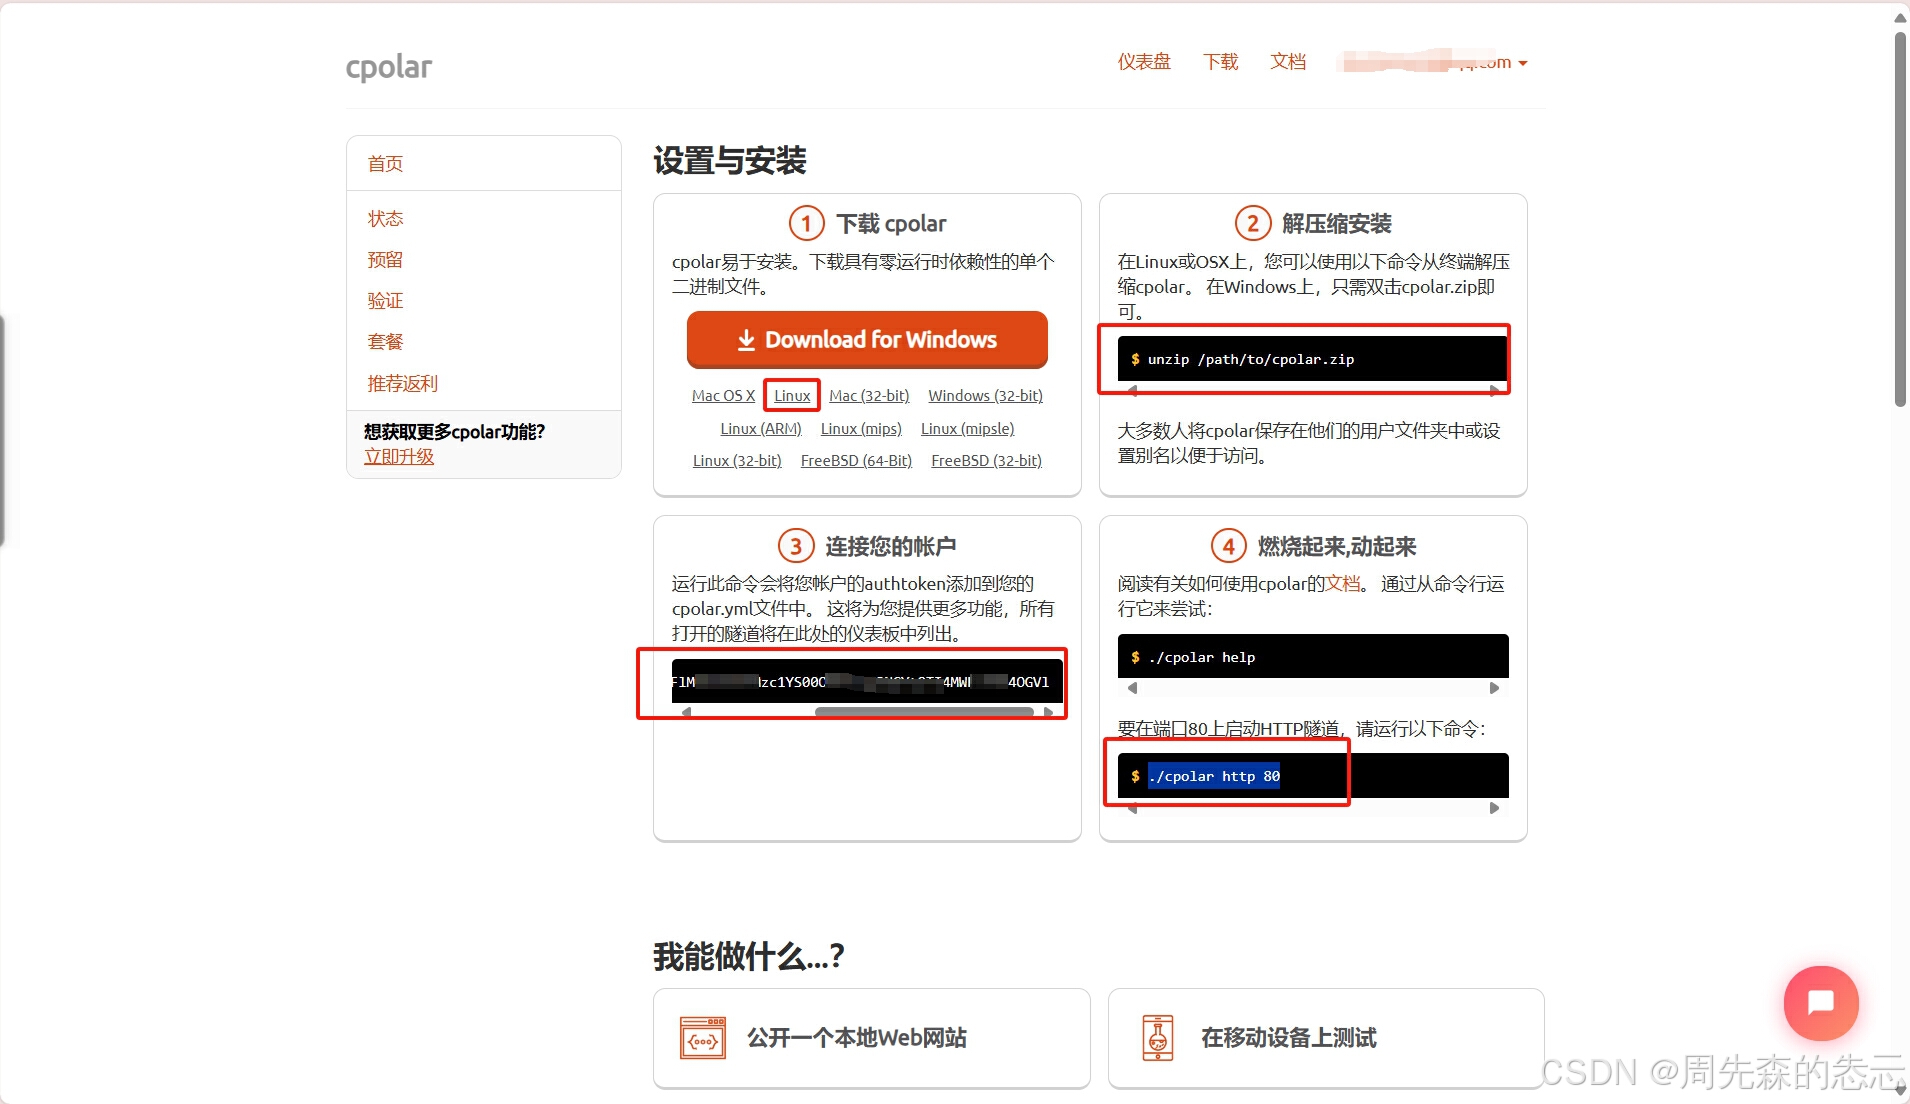Click the download arrow icon on Windows button
This screenshot has height=1104, width=1910.
tap(746, 340)
